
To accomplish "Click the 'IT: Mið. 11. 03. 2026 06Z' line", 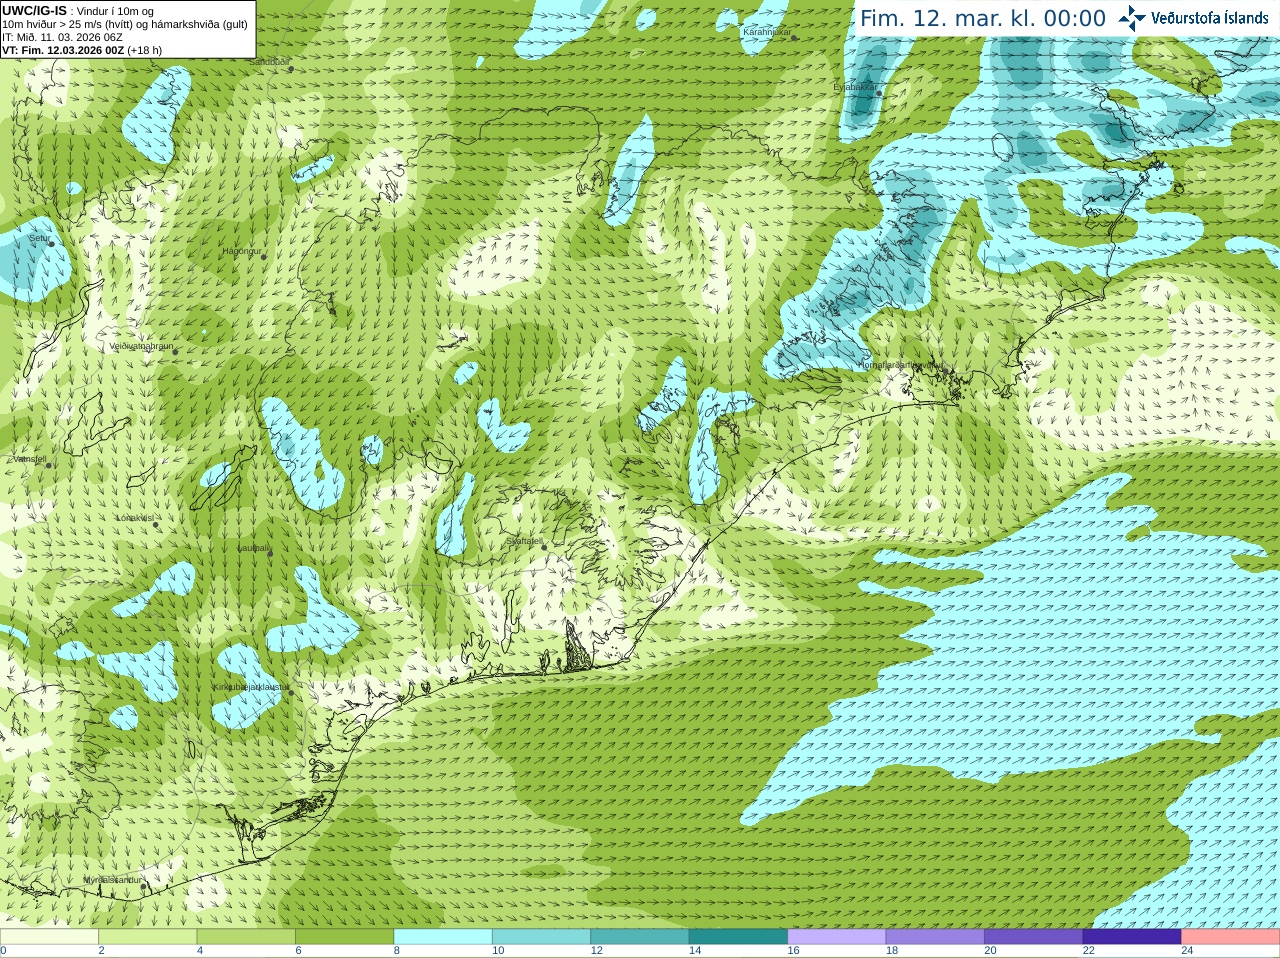I will [63, 37].
